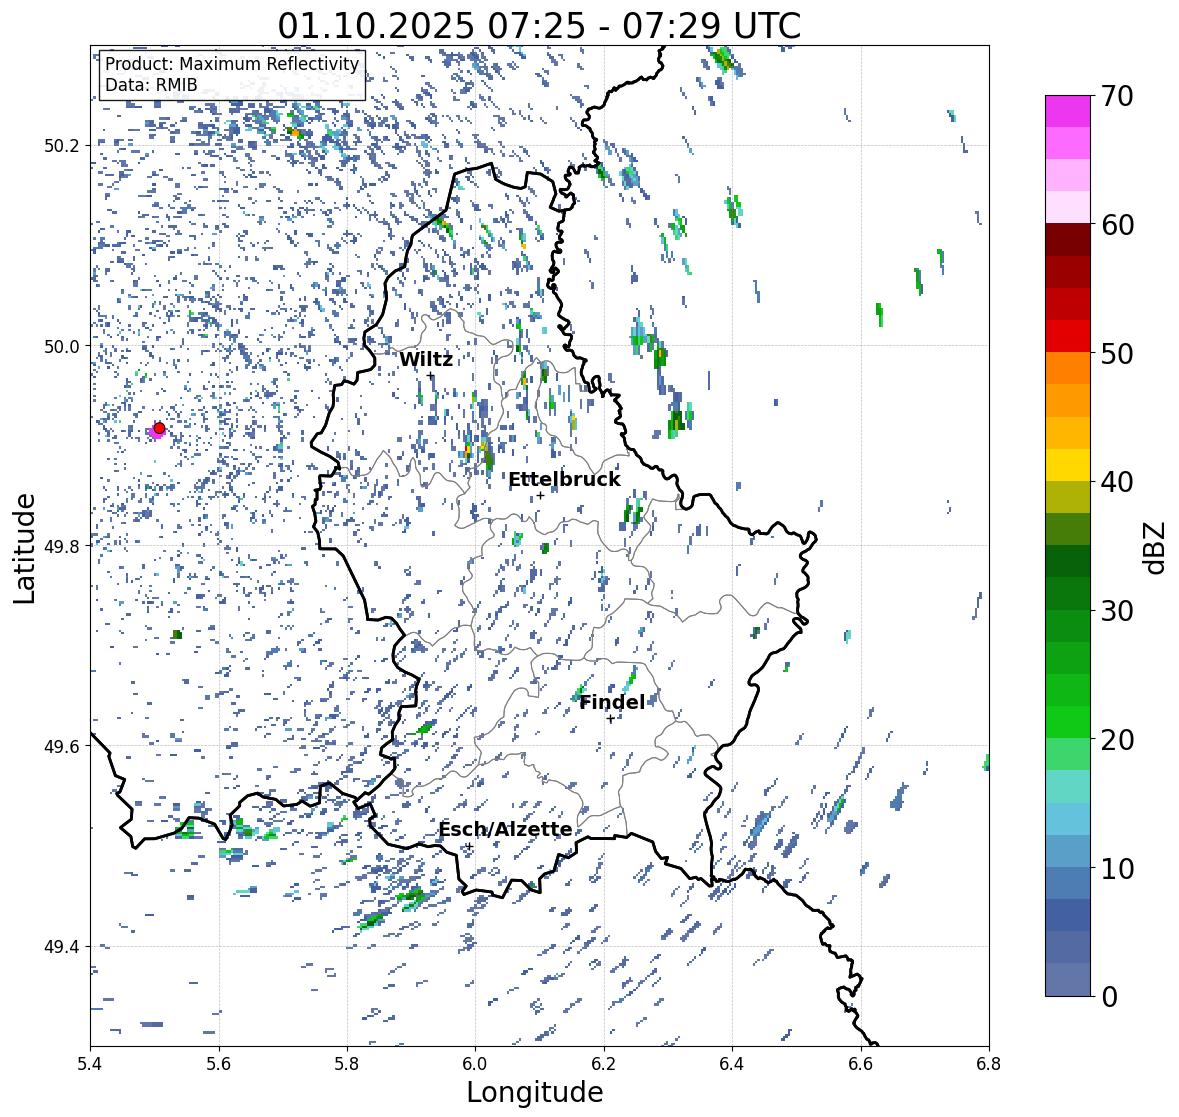
Task: Click the yellow 40 dBZ colorbar segment
Action: click(1068, 465)
